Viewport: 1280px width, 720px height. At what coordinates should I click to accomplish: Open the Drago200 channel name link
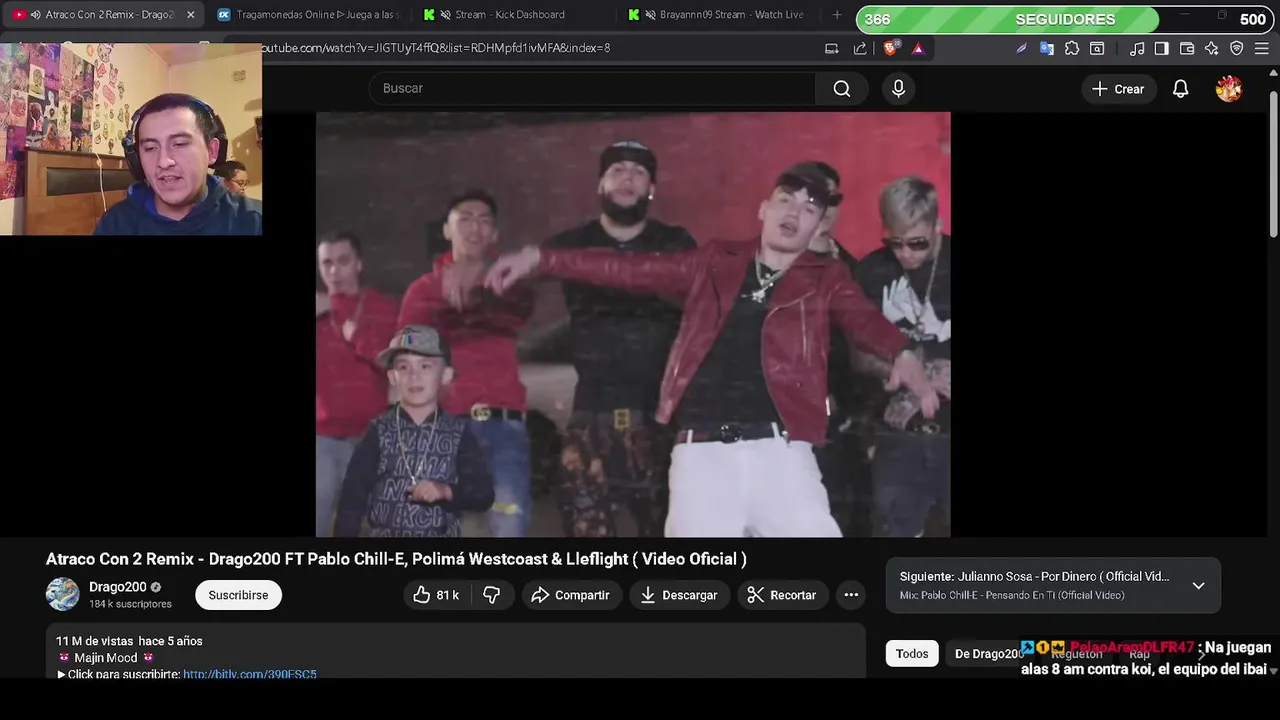(118, 587)
